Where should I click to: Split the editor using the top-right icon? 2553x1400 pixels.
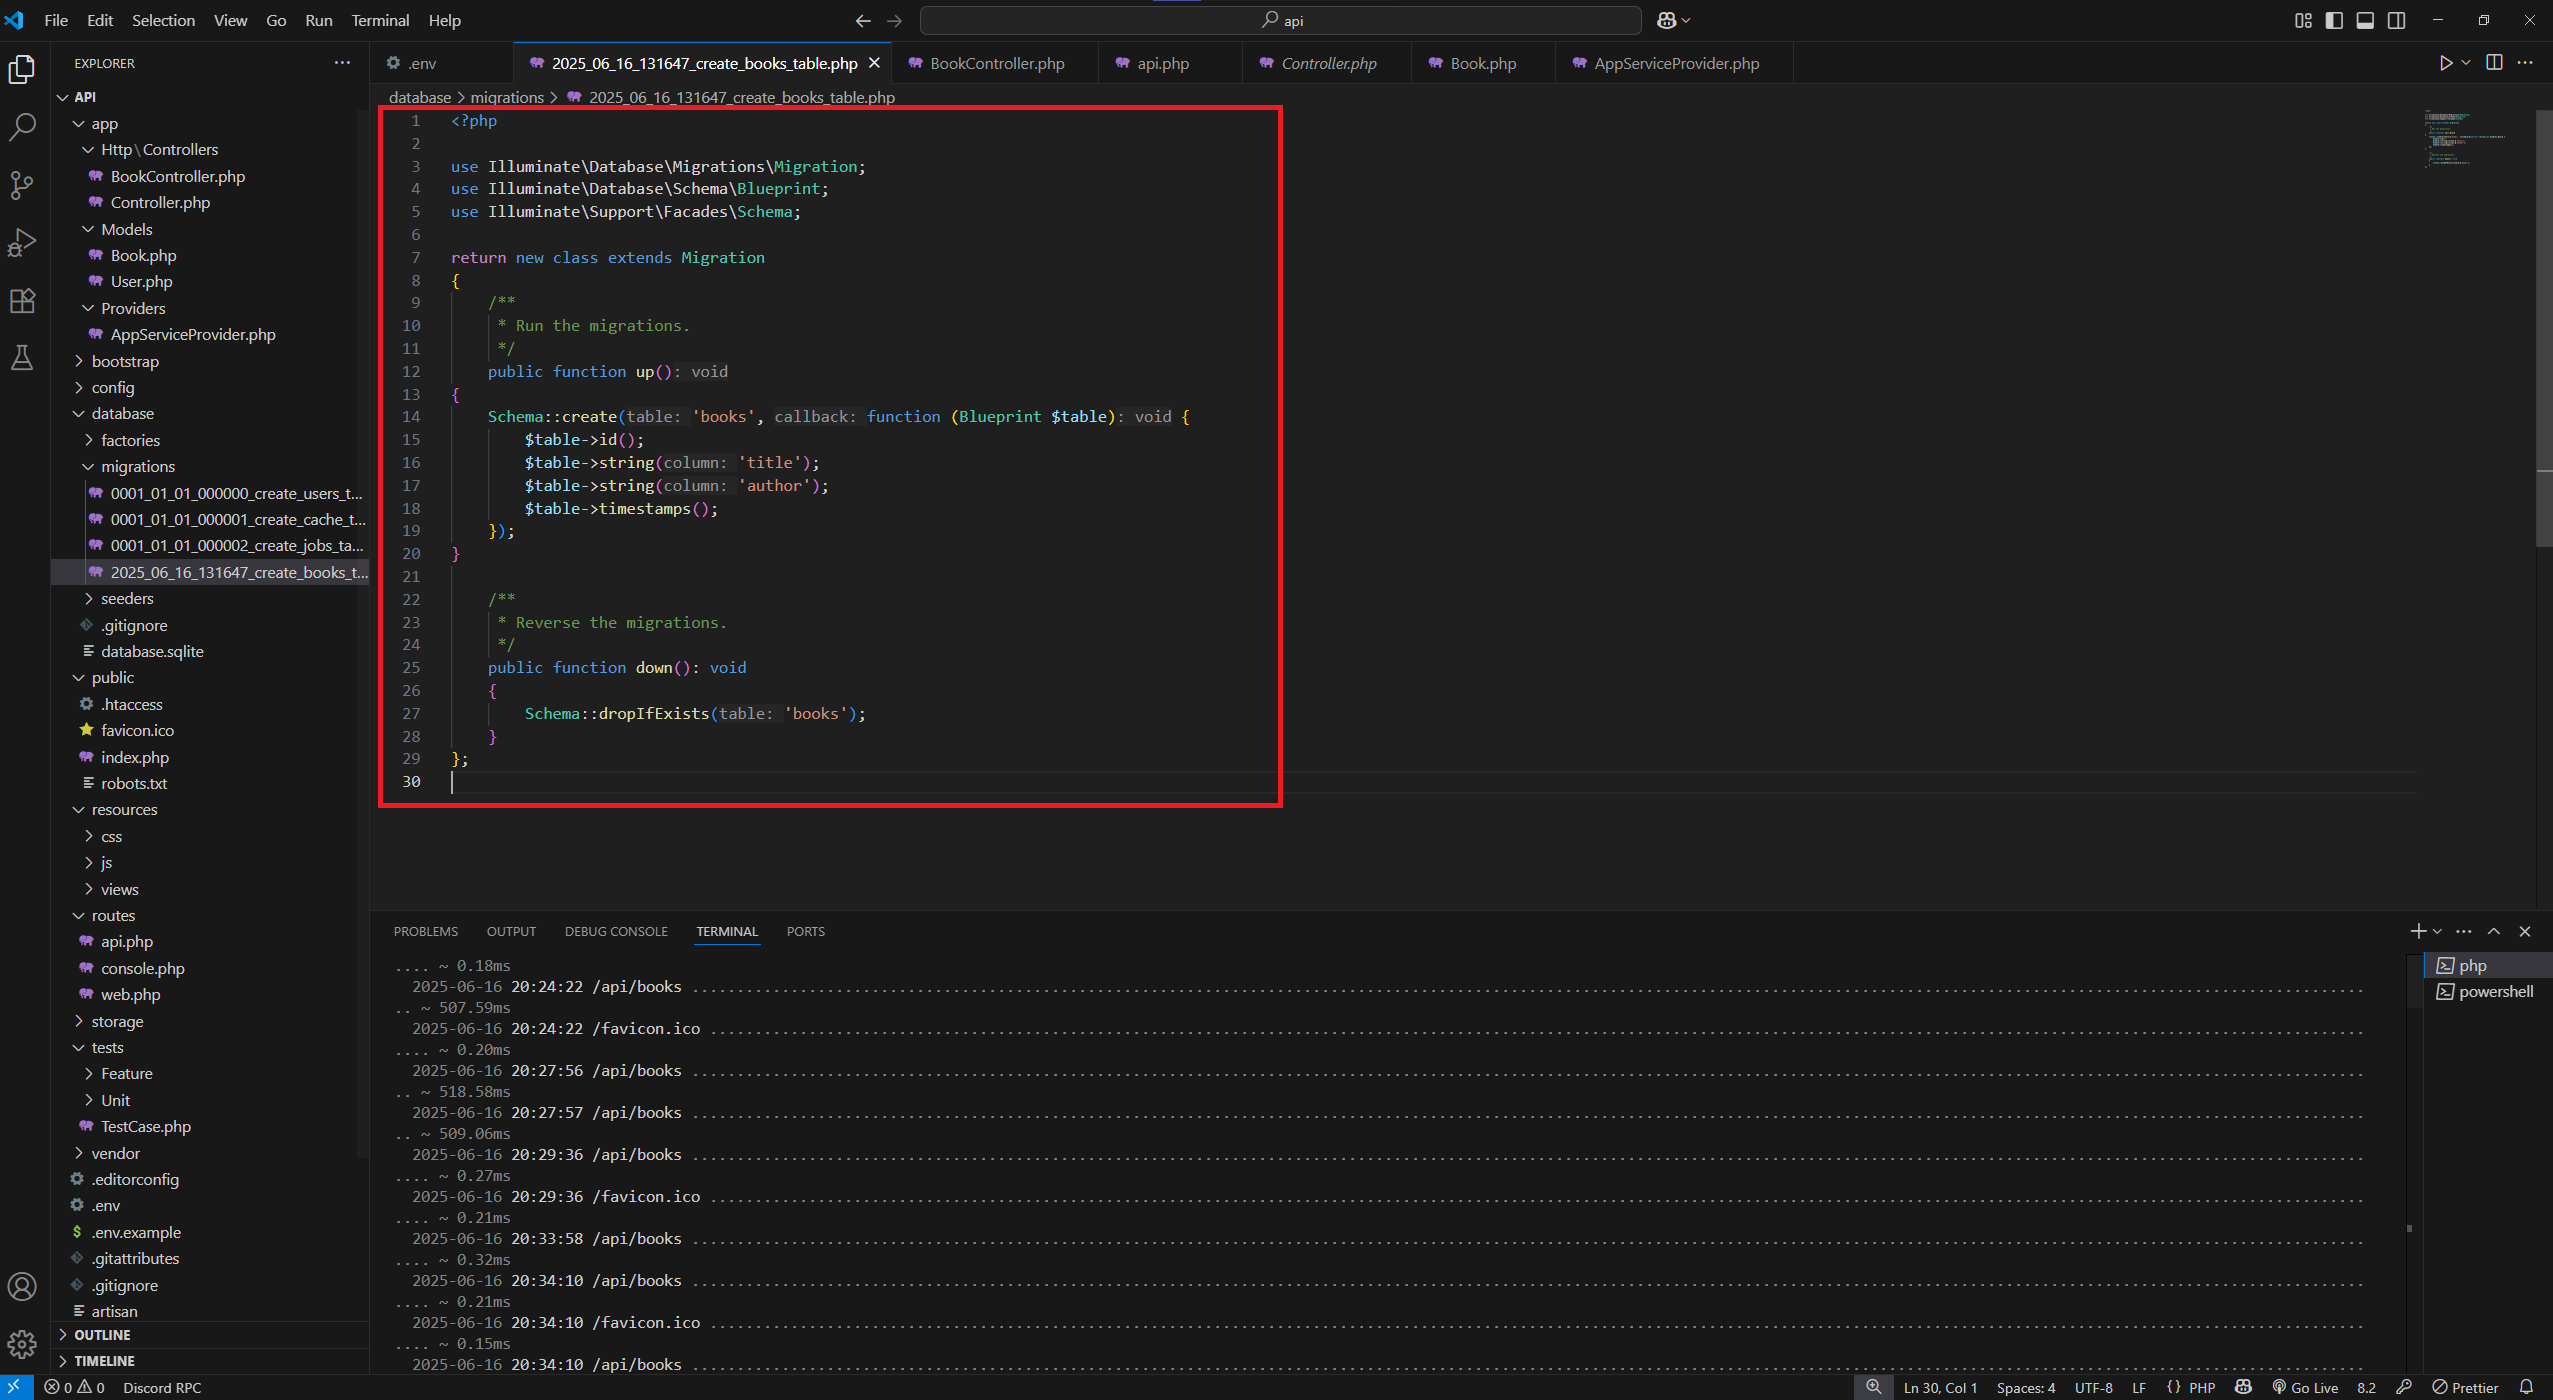coord(2492,62)
